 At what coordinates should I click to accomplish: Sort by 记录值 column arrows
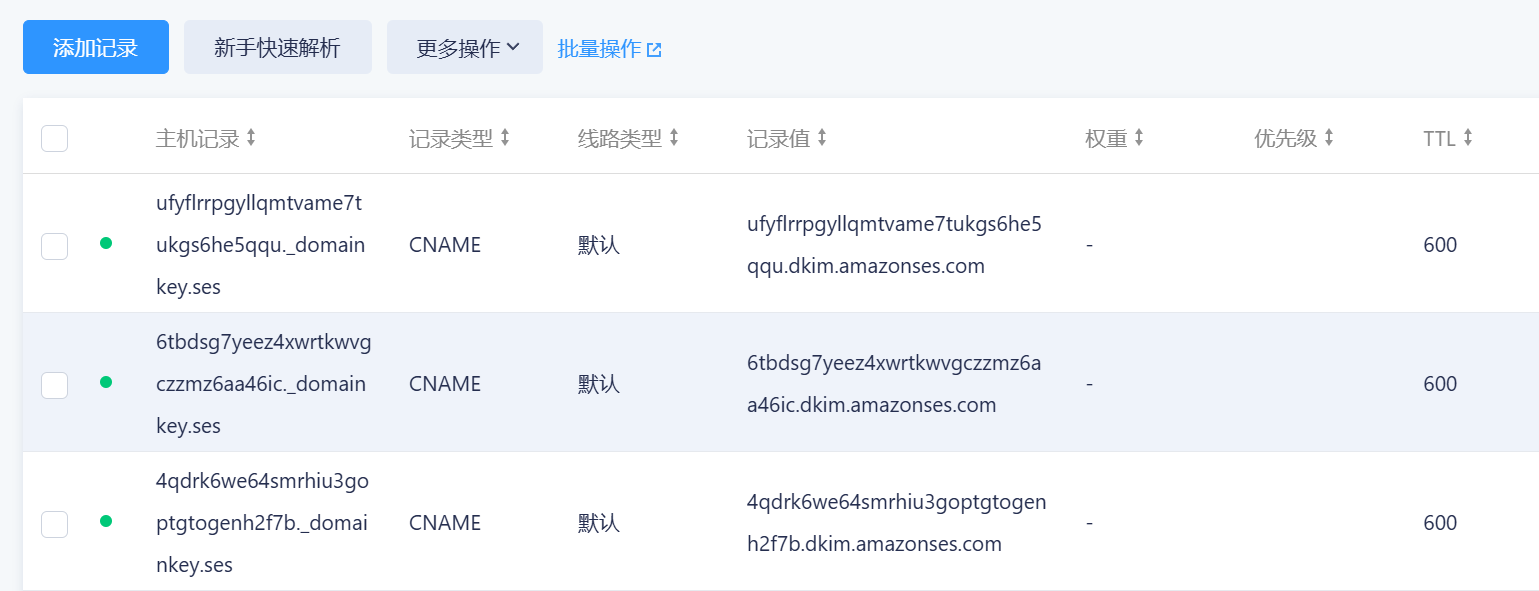click(822, 138)
